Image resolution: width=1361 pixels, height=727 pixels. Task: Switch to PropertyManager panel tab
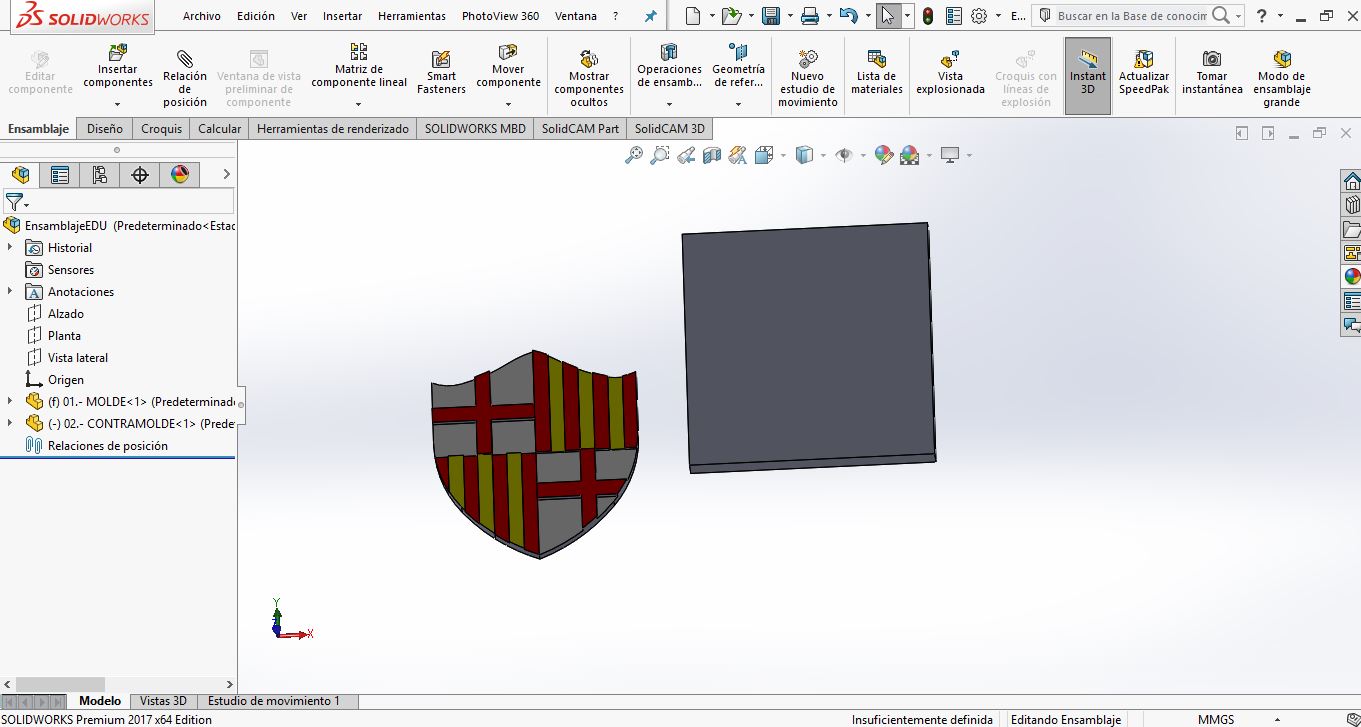(60, 175)
